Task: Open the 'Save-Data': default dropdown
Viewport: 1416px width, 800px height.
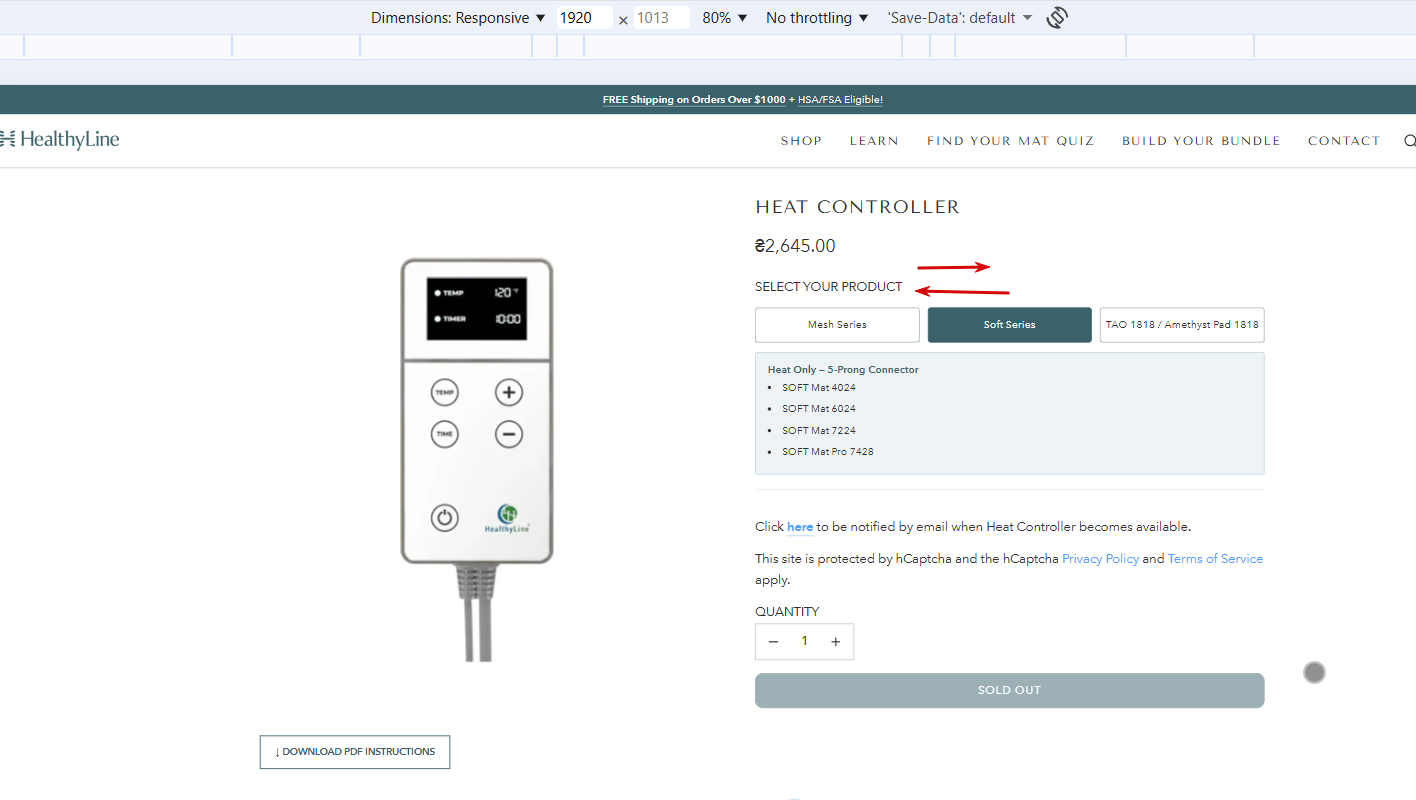Action: coord(959,18)
